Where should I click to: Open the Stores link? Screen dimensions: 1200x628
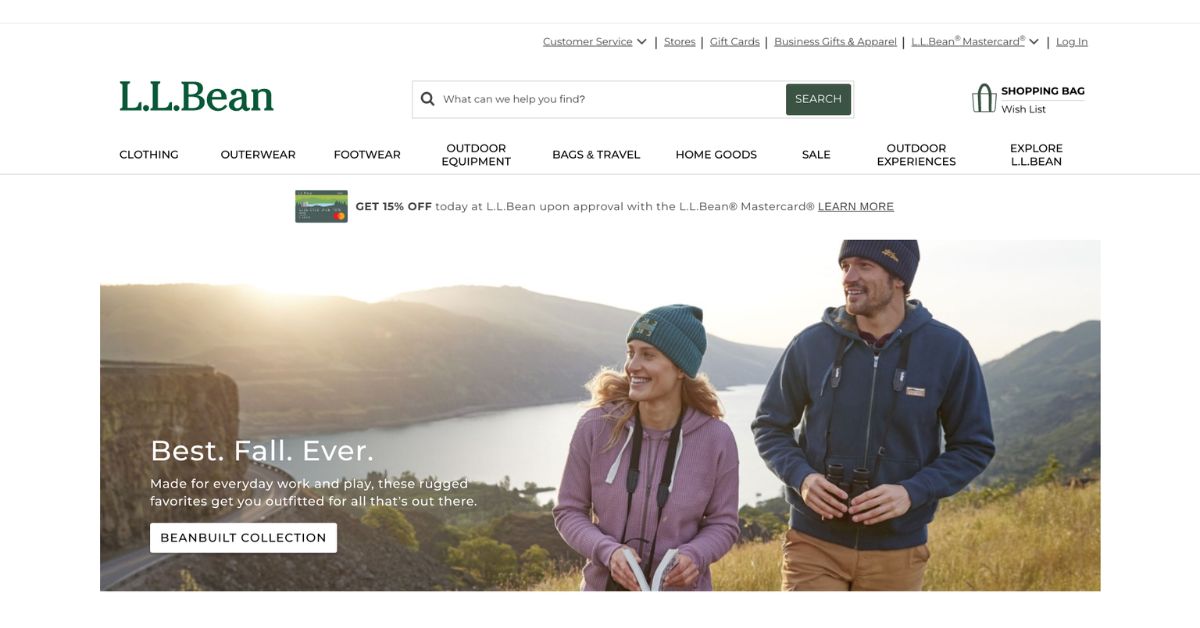pyautogui.click(x=680, y=42)
